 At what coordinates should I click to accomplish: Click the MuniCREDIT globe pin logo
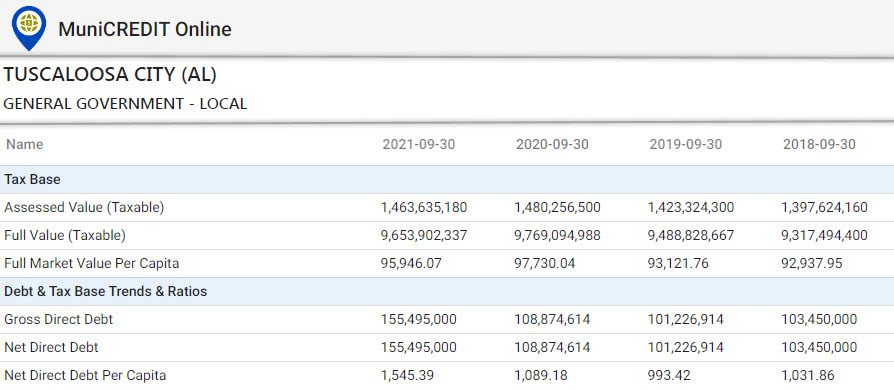tap(29, 29)
